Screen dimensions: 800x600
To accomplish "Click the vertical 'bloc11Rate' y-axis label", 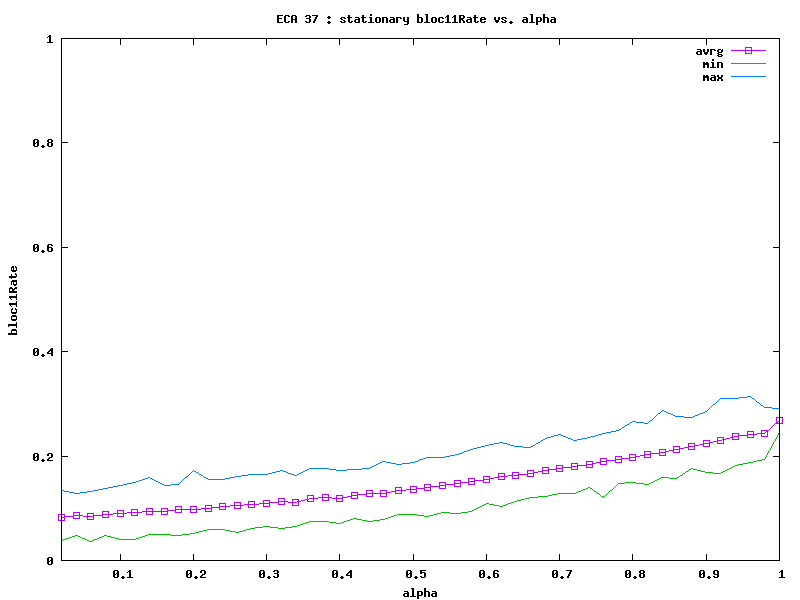I will click(x=15, y=300).
